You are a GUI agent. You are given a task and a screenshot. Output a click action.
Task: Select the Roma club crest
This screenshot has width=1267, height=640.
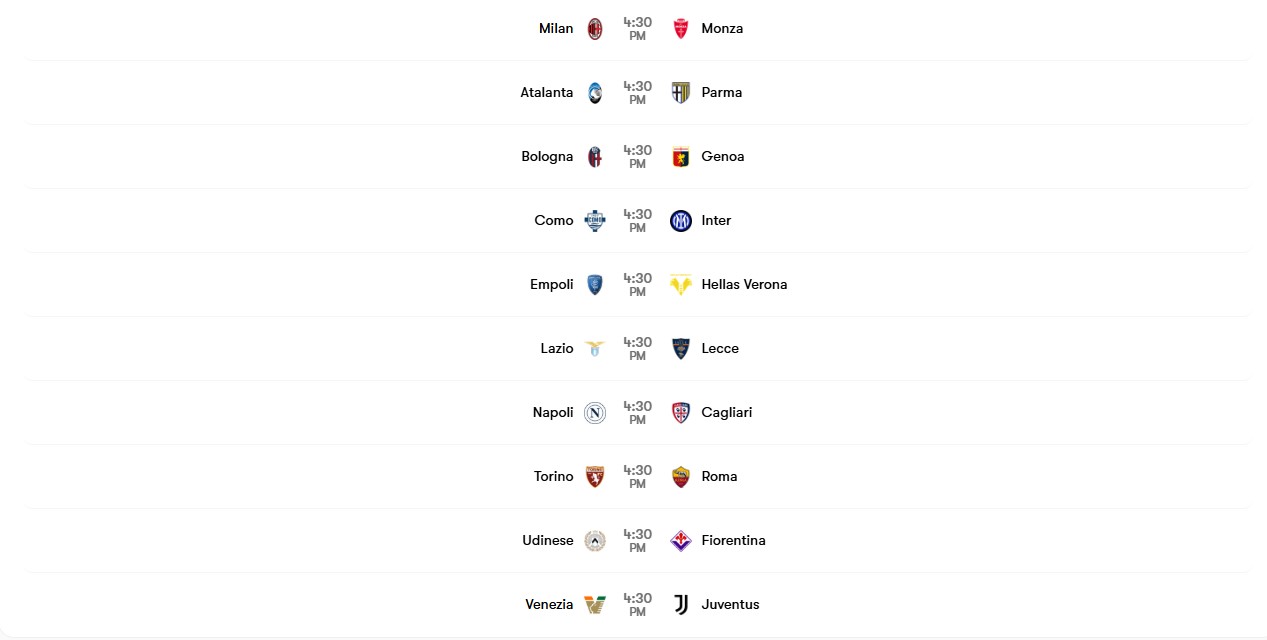coord(680,476)
